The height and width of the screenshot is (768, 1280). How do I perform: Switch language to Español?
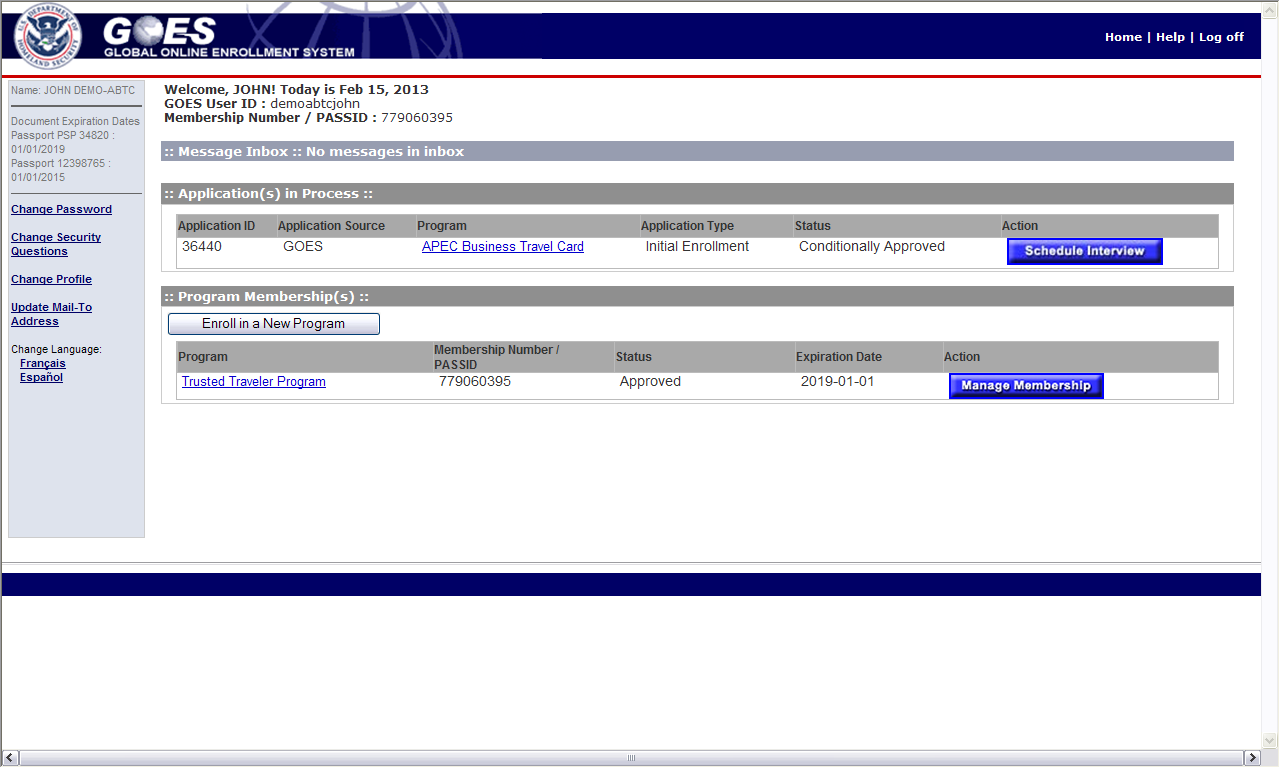click(x=41, y=378)
